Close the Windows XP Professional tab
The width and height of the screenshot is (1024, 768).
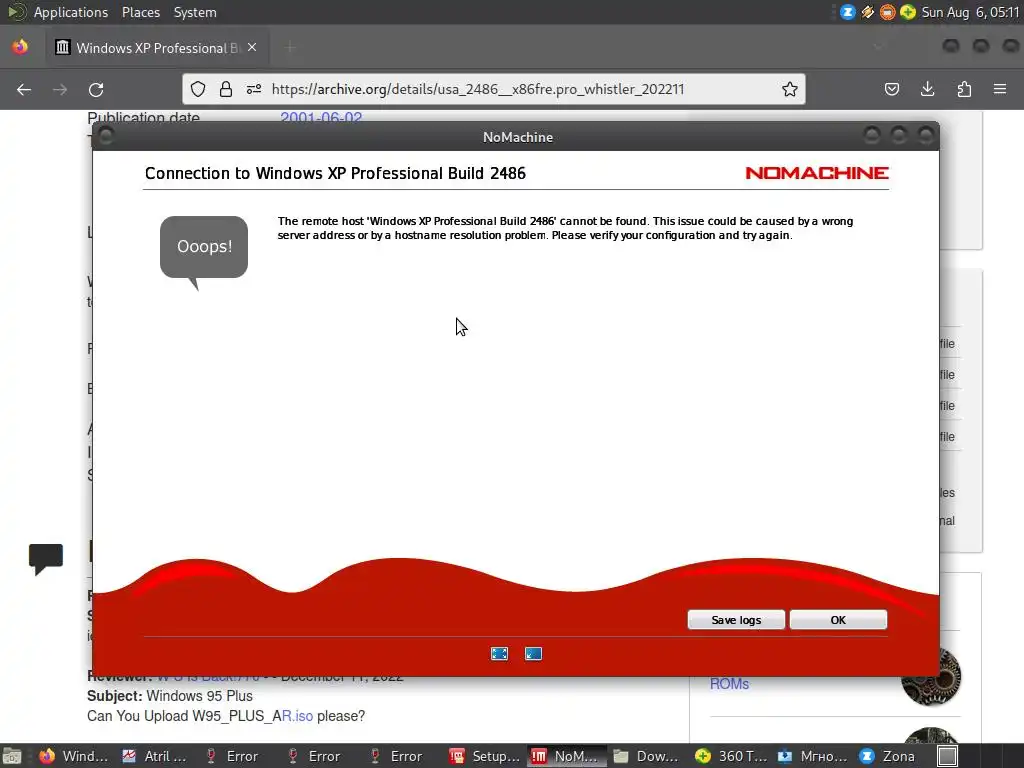pos(252,48)
